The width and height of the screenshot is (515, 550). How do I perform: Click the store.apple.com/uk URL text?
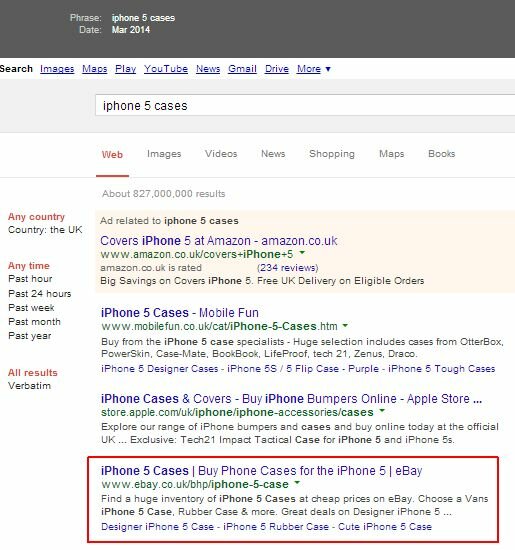pos(237,412)
